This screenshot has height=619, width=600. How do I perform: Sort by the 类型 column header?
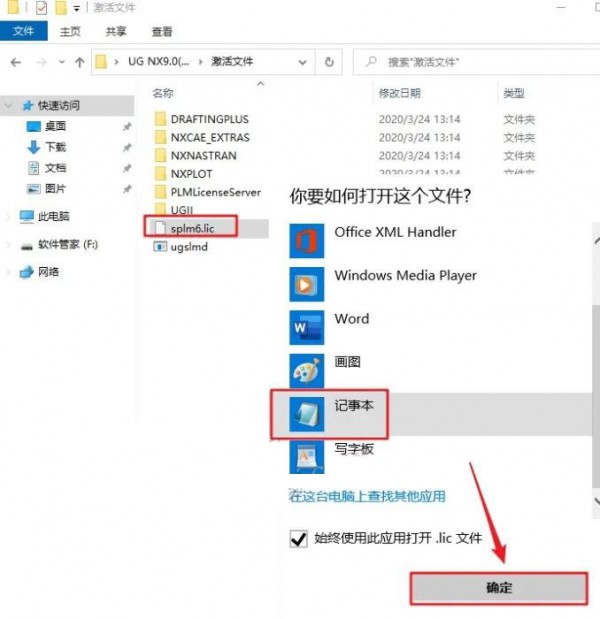(x=514, y=93)
